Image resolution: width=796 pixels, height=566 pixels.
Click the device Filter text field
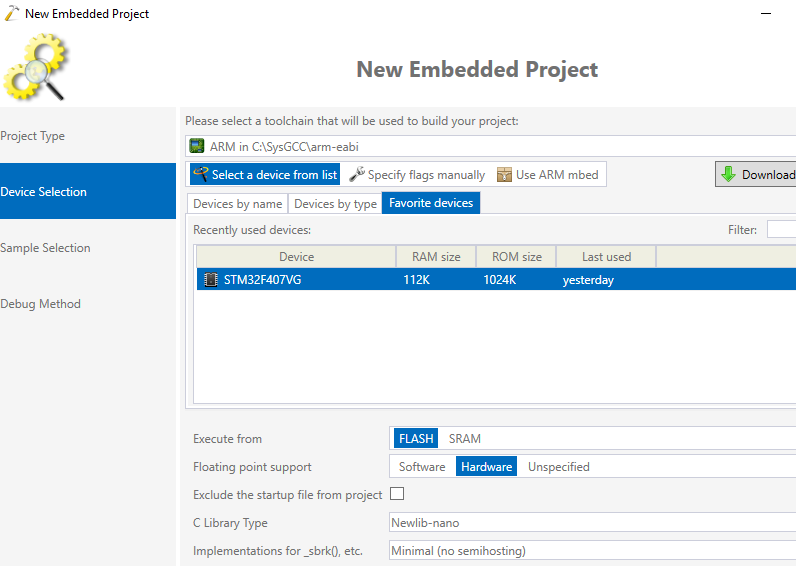tap(781, 230)
